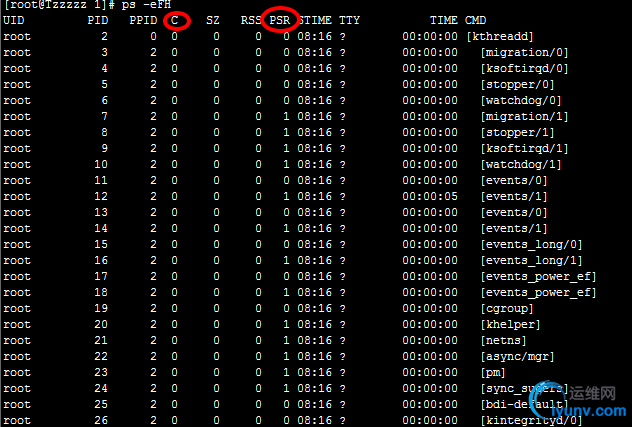
Task: Select the [migration/1] process name
Action: point(524,117)
